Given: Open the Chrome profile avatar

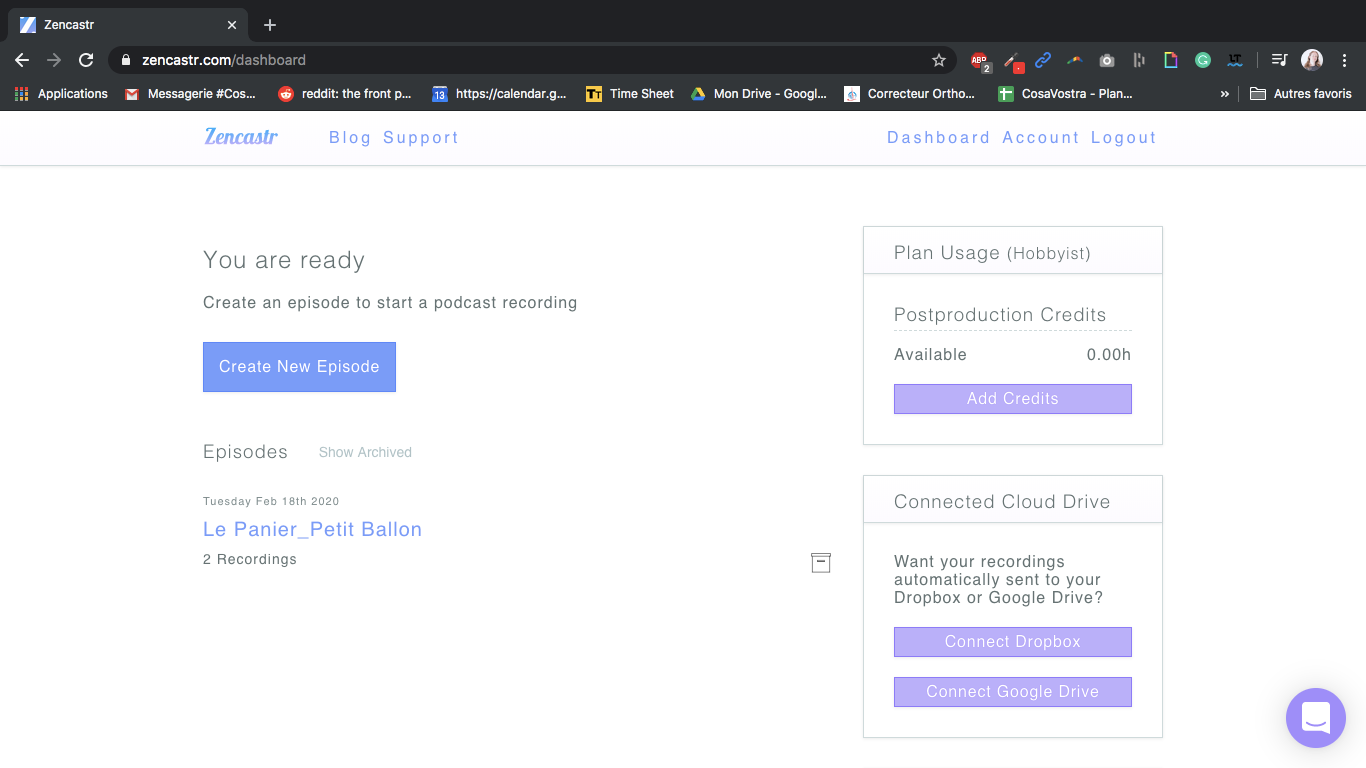Looking at the screenshot, I should pyautogui.click(x=1312, y=60).
